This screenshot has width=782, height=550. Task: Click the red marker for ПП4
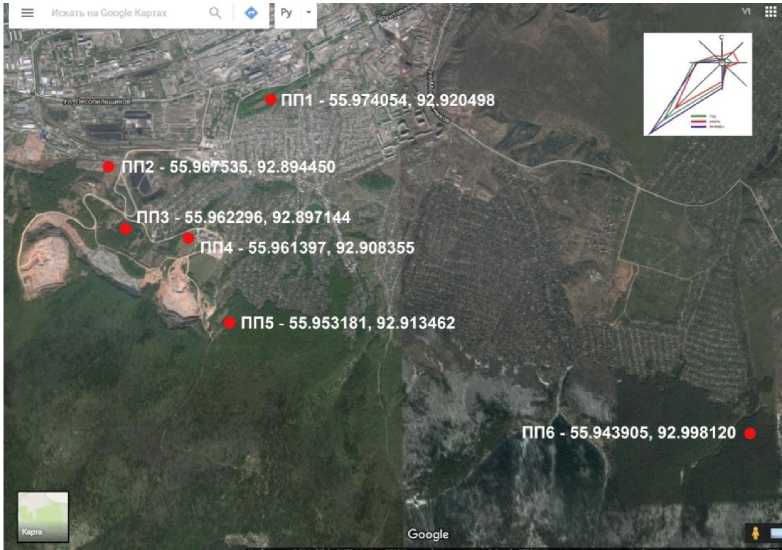pos(188,238)
